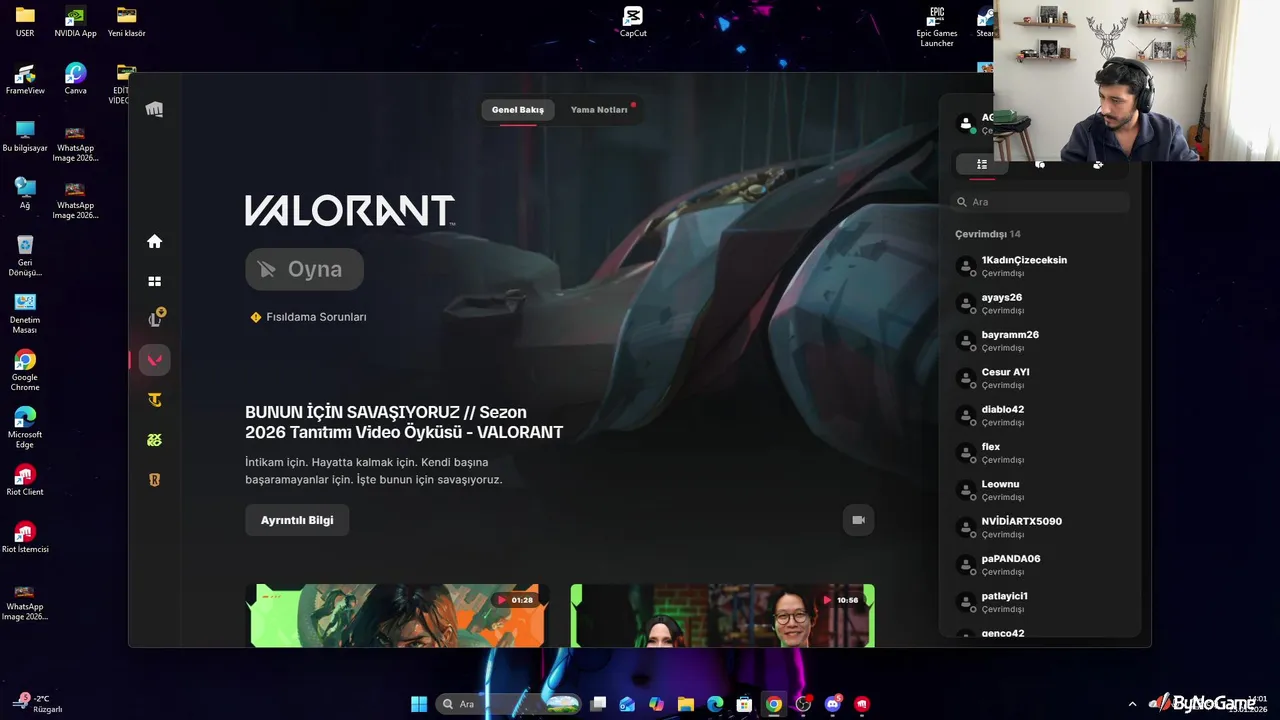1280x720 pixels.
Task: Select the Teamfight Tactics sidebar icon
Action: pos(154,400)
